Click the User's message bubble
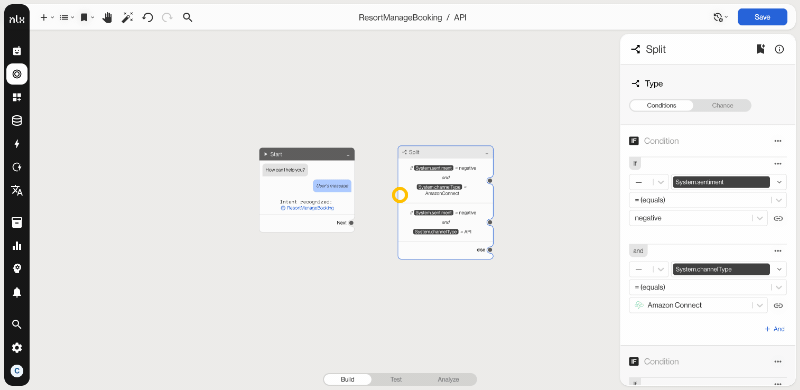 (332, 186)
